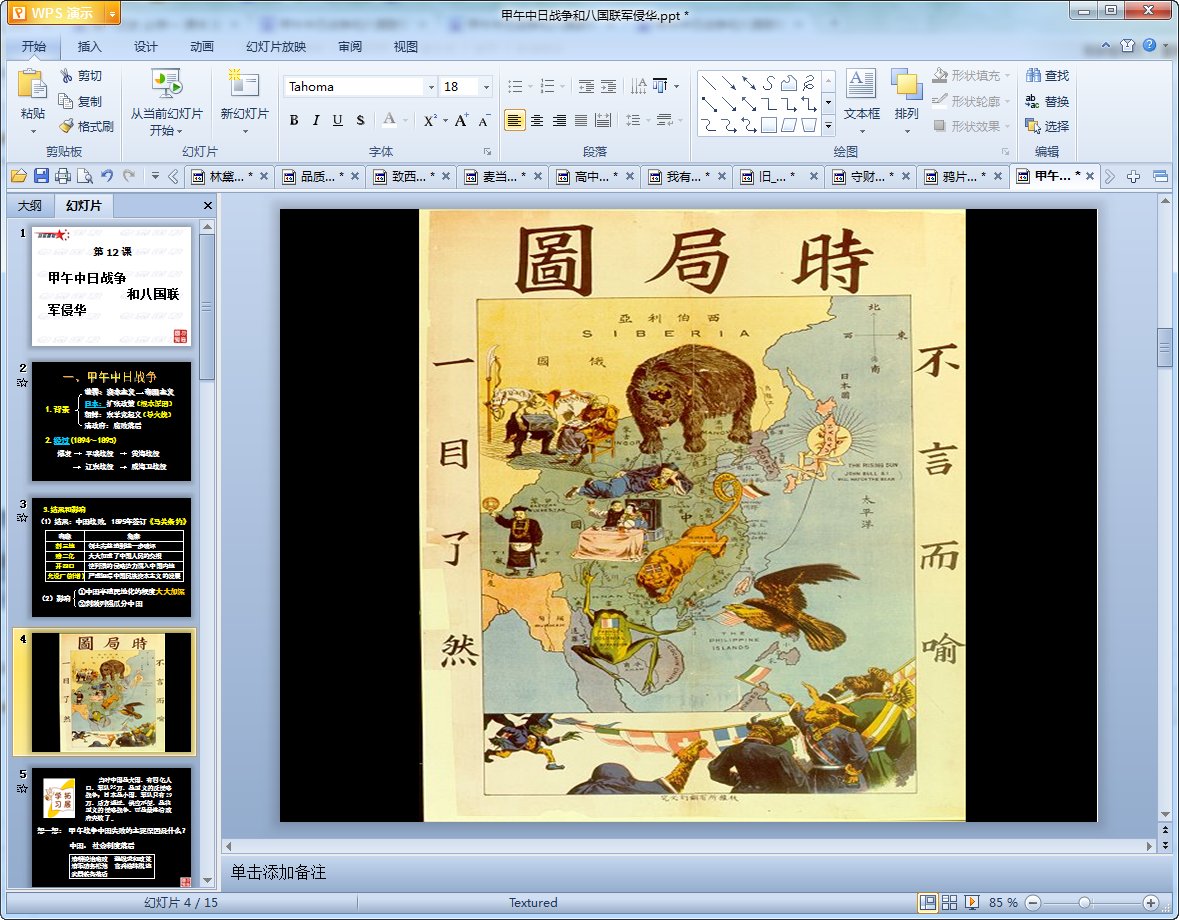Save the presentation with floppy icon
Screen dimensions: 1179x920
point(41,176)
